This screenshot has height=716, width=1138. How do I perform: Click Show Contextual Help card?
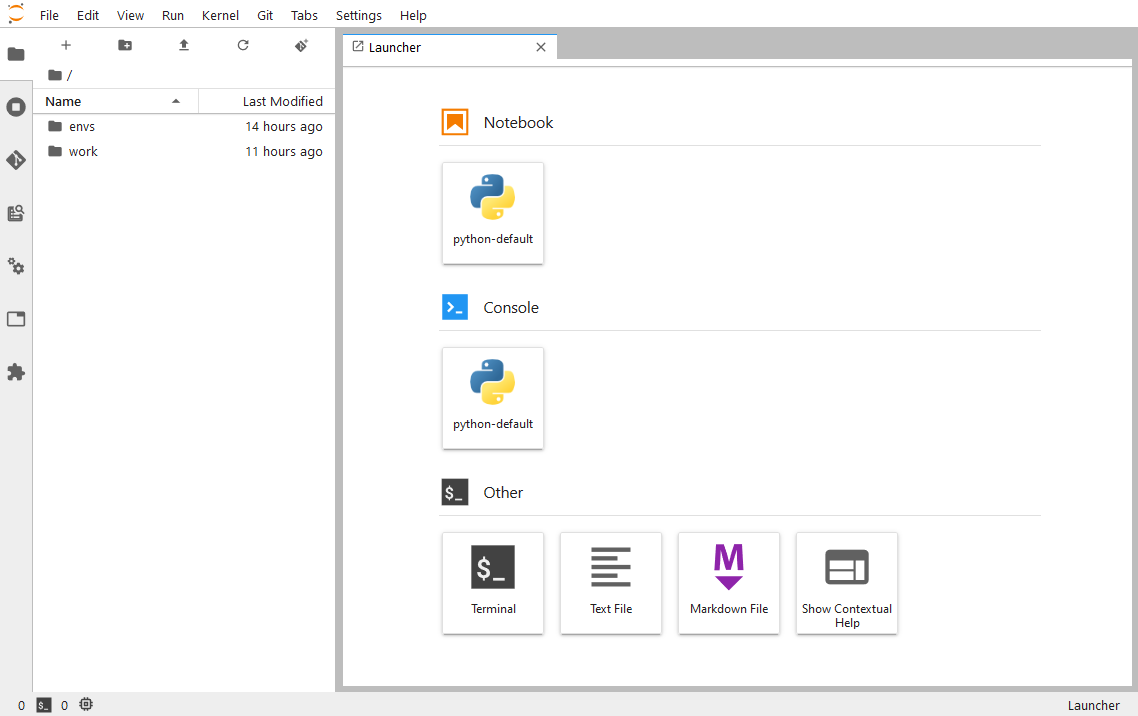coord(847,583)
